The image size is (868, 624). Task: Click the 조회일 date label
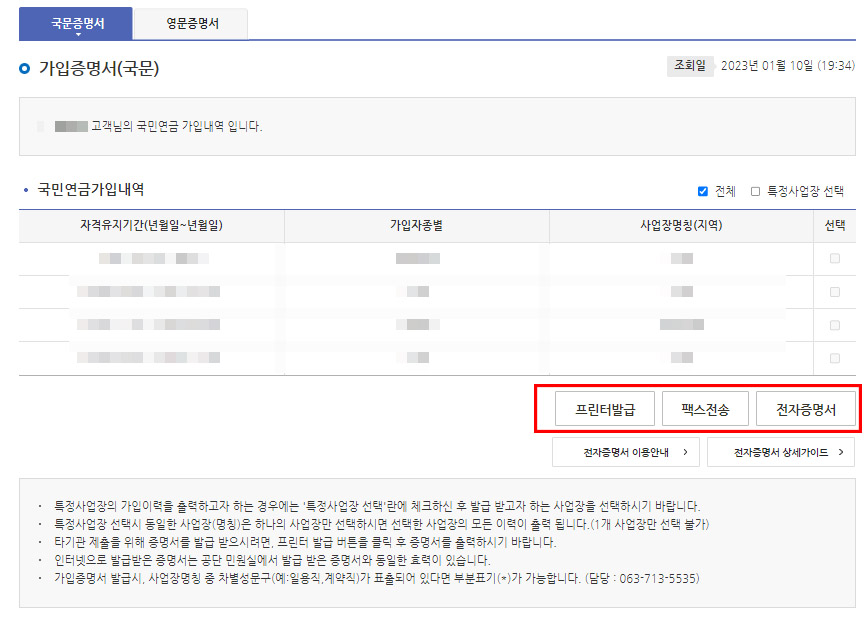tap(692, 63)
